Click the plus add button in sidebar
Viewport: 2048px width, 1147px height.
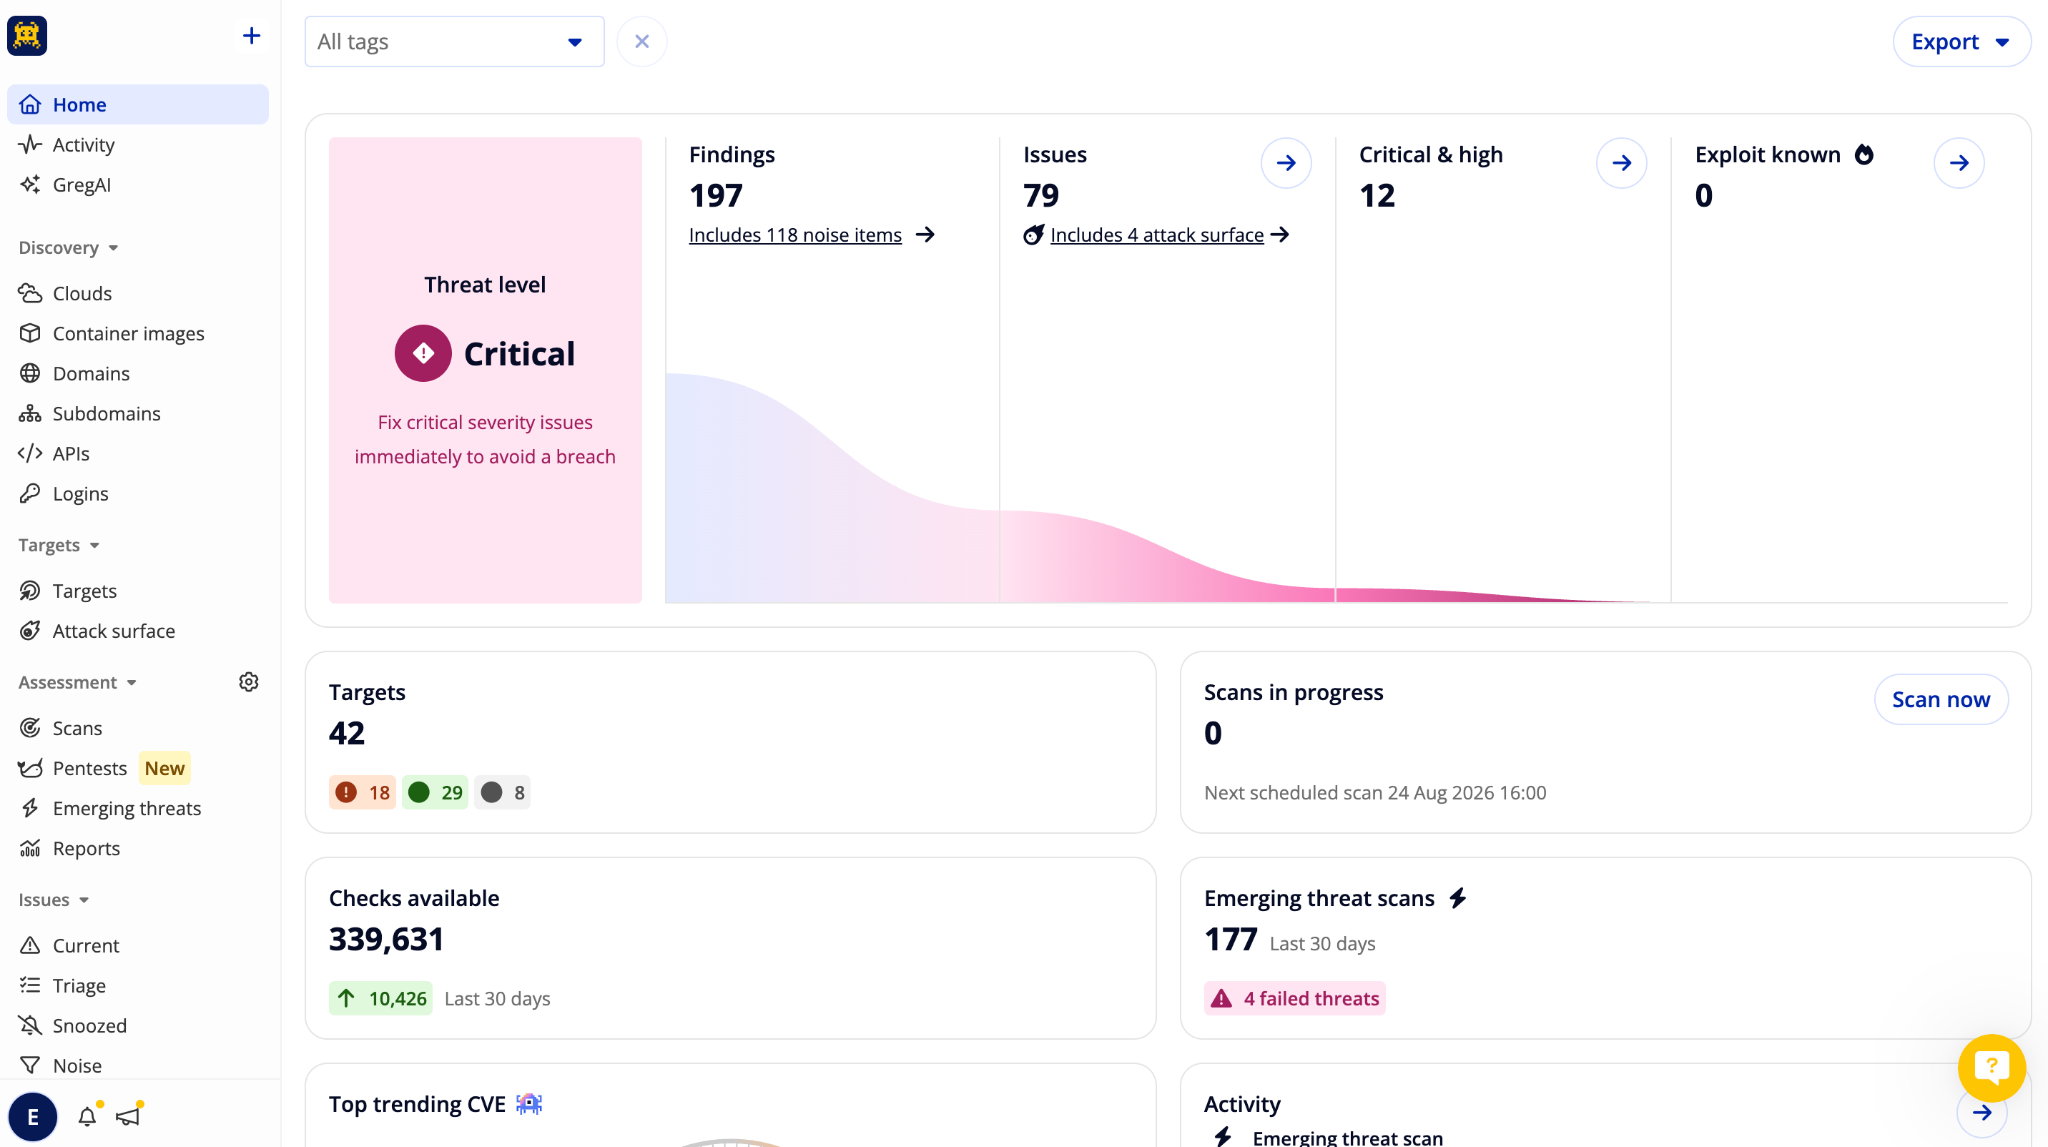(251, 36)
